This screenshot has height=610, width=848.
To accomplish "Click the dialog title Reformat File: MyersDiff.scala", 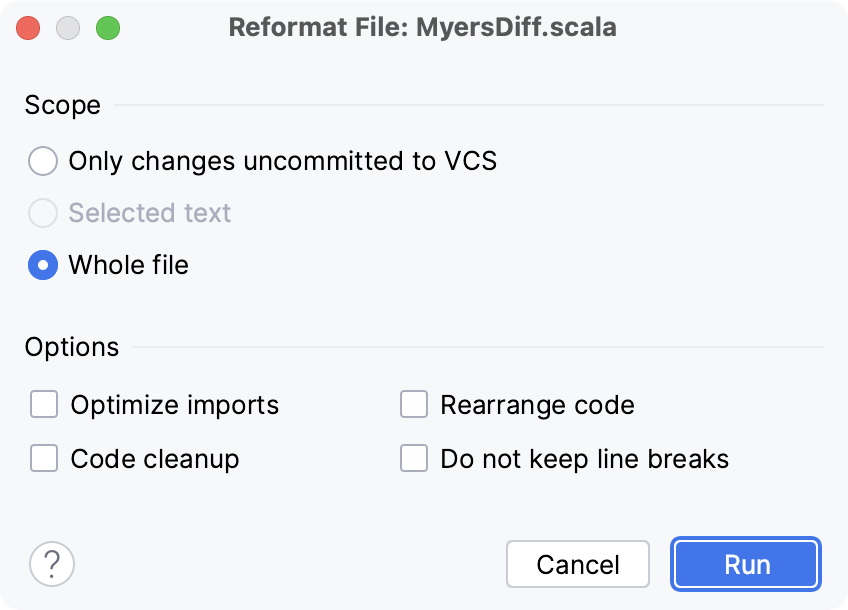I will [423, 27].
